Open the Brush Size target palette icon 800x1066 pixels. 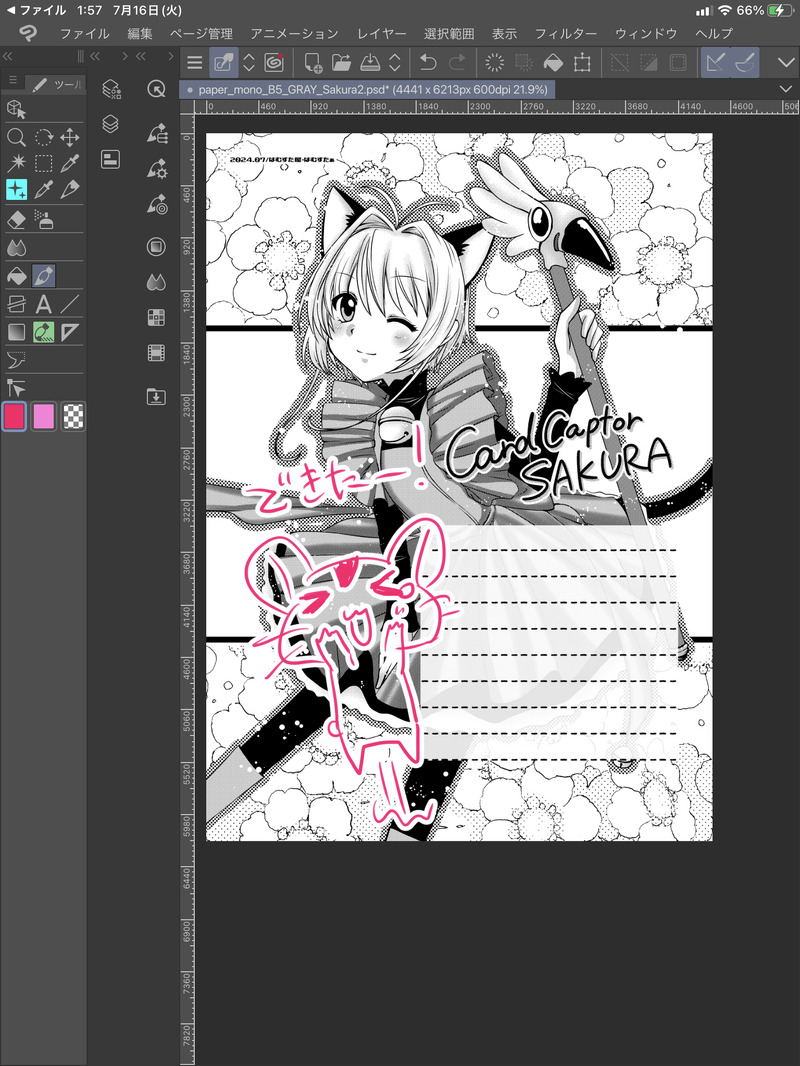point(157,204)
